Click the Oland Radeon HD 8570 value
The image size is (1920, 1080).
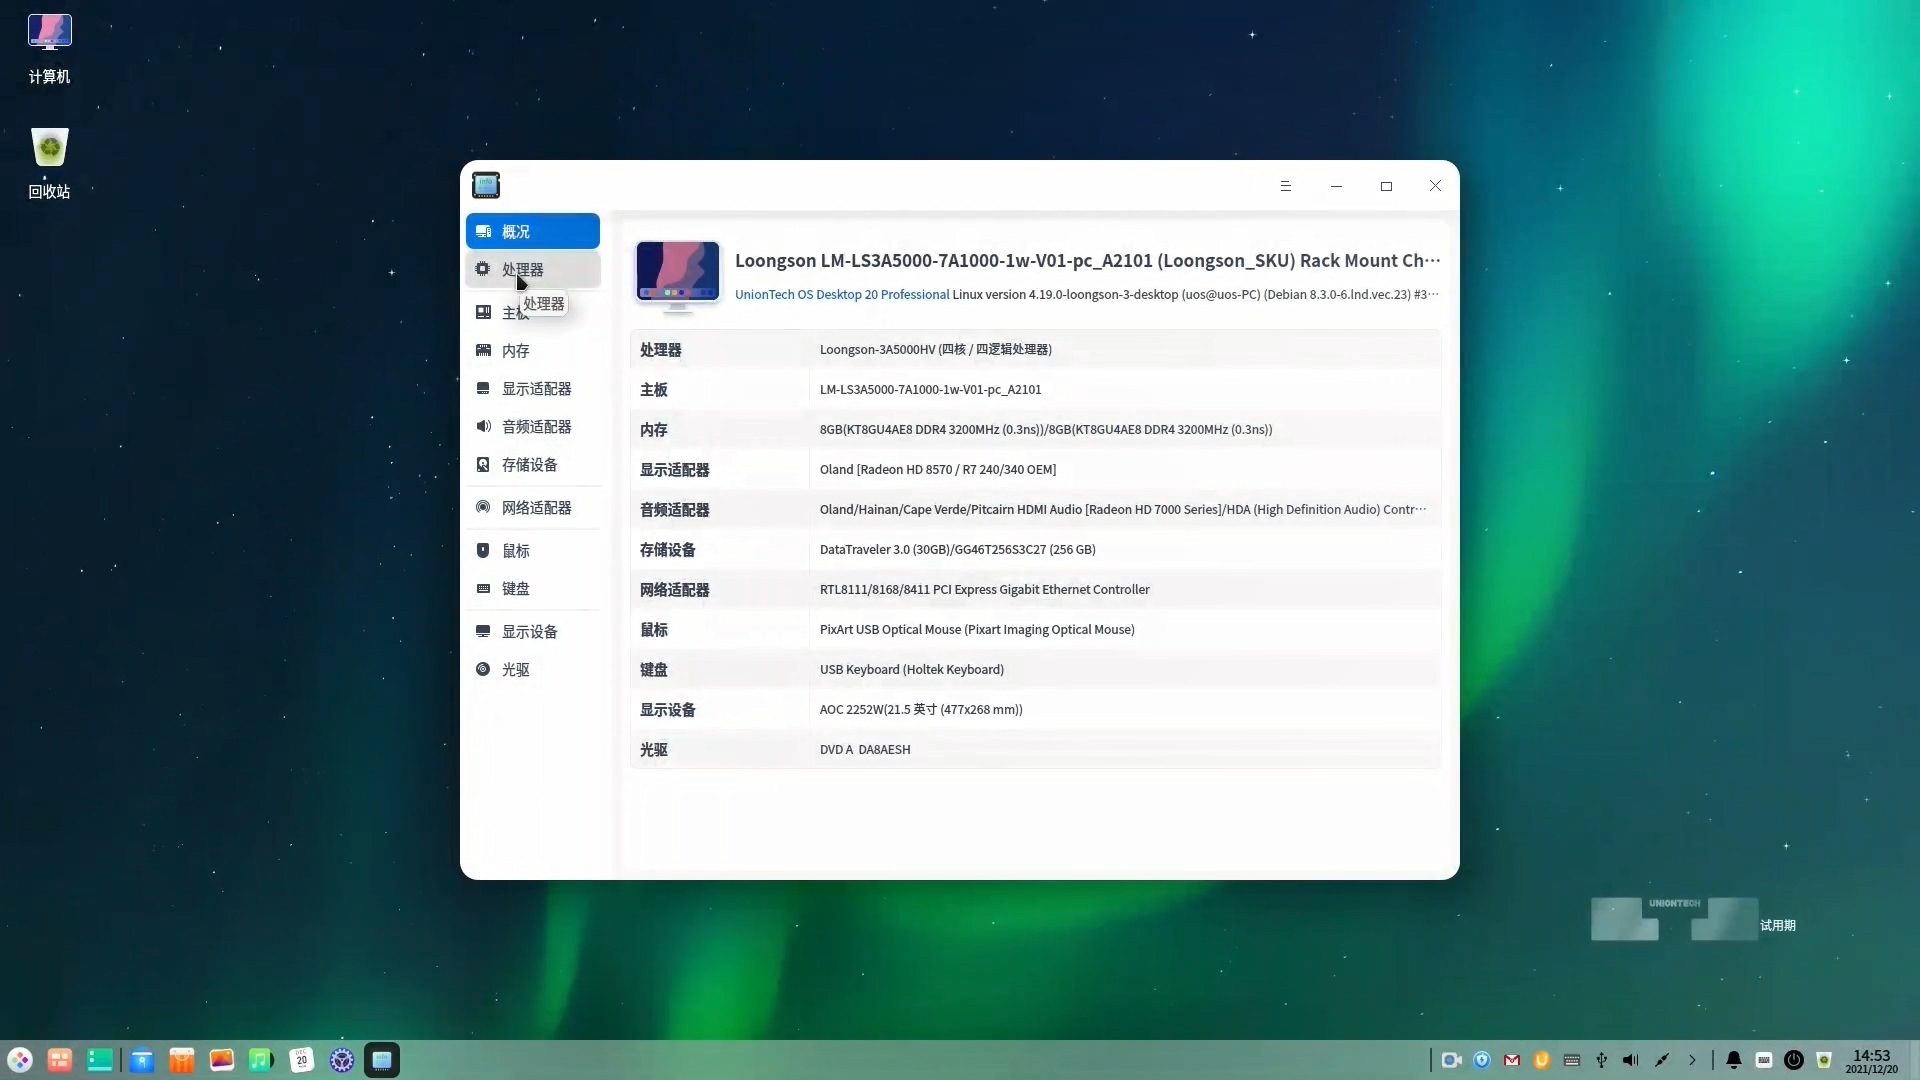(938, 469)
